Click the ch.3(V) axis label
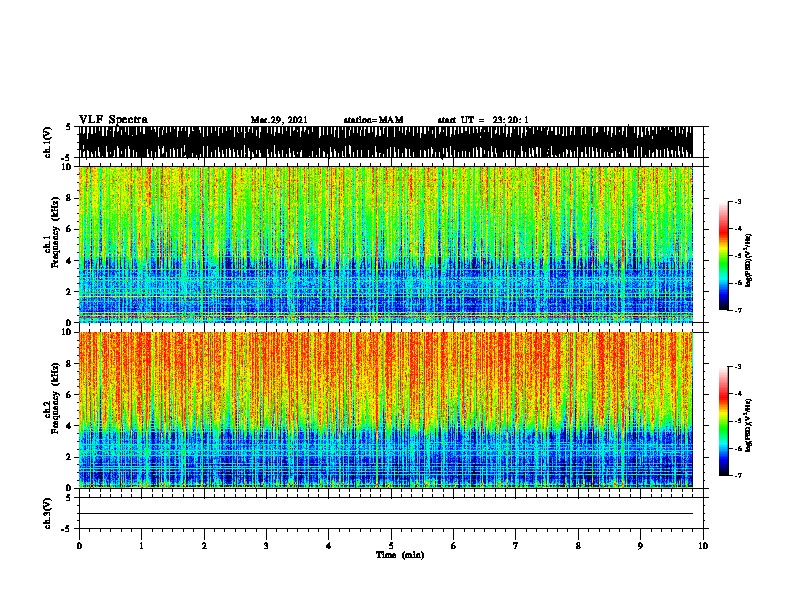The image size is (792, 612). click(x=48, y=513)
